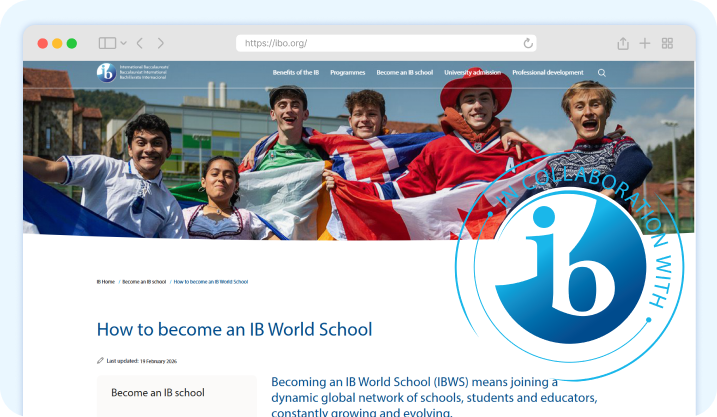The image size is (717, 417).
Task: Click the Last updated: 19 February 2026 text
Action: [x=142, y=361]
